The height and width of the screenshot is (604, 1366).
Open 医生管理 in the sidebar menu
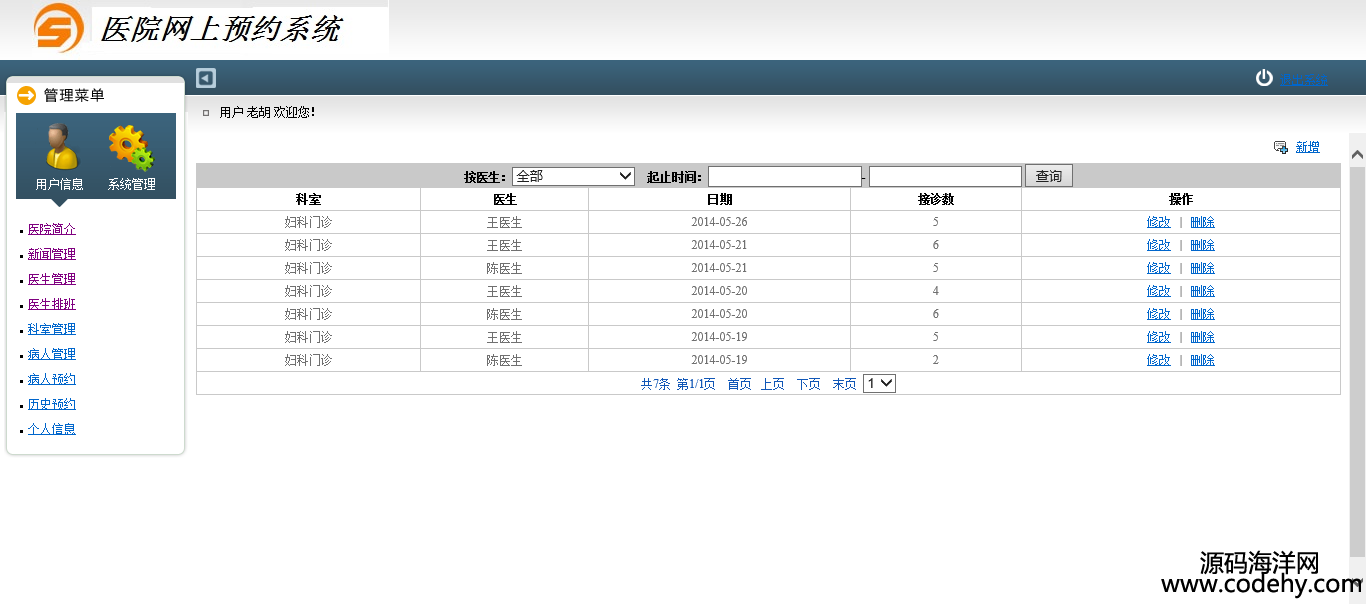pyautogui.click(x=52, y=279)
